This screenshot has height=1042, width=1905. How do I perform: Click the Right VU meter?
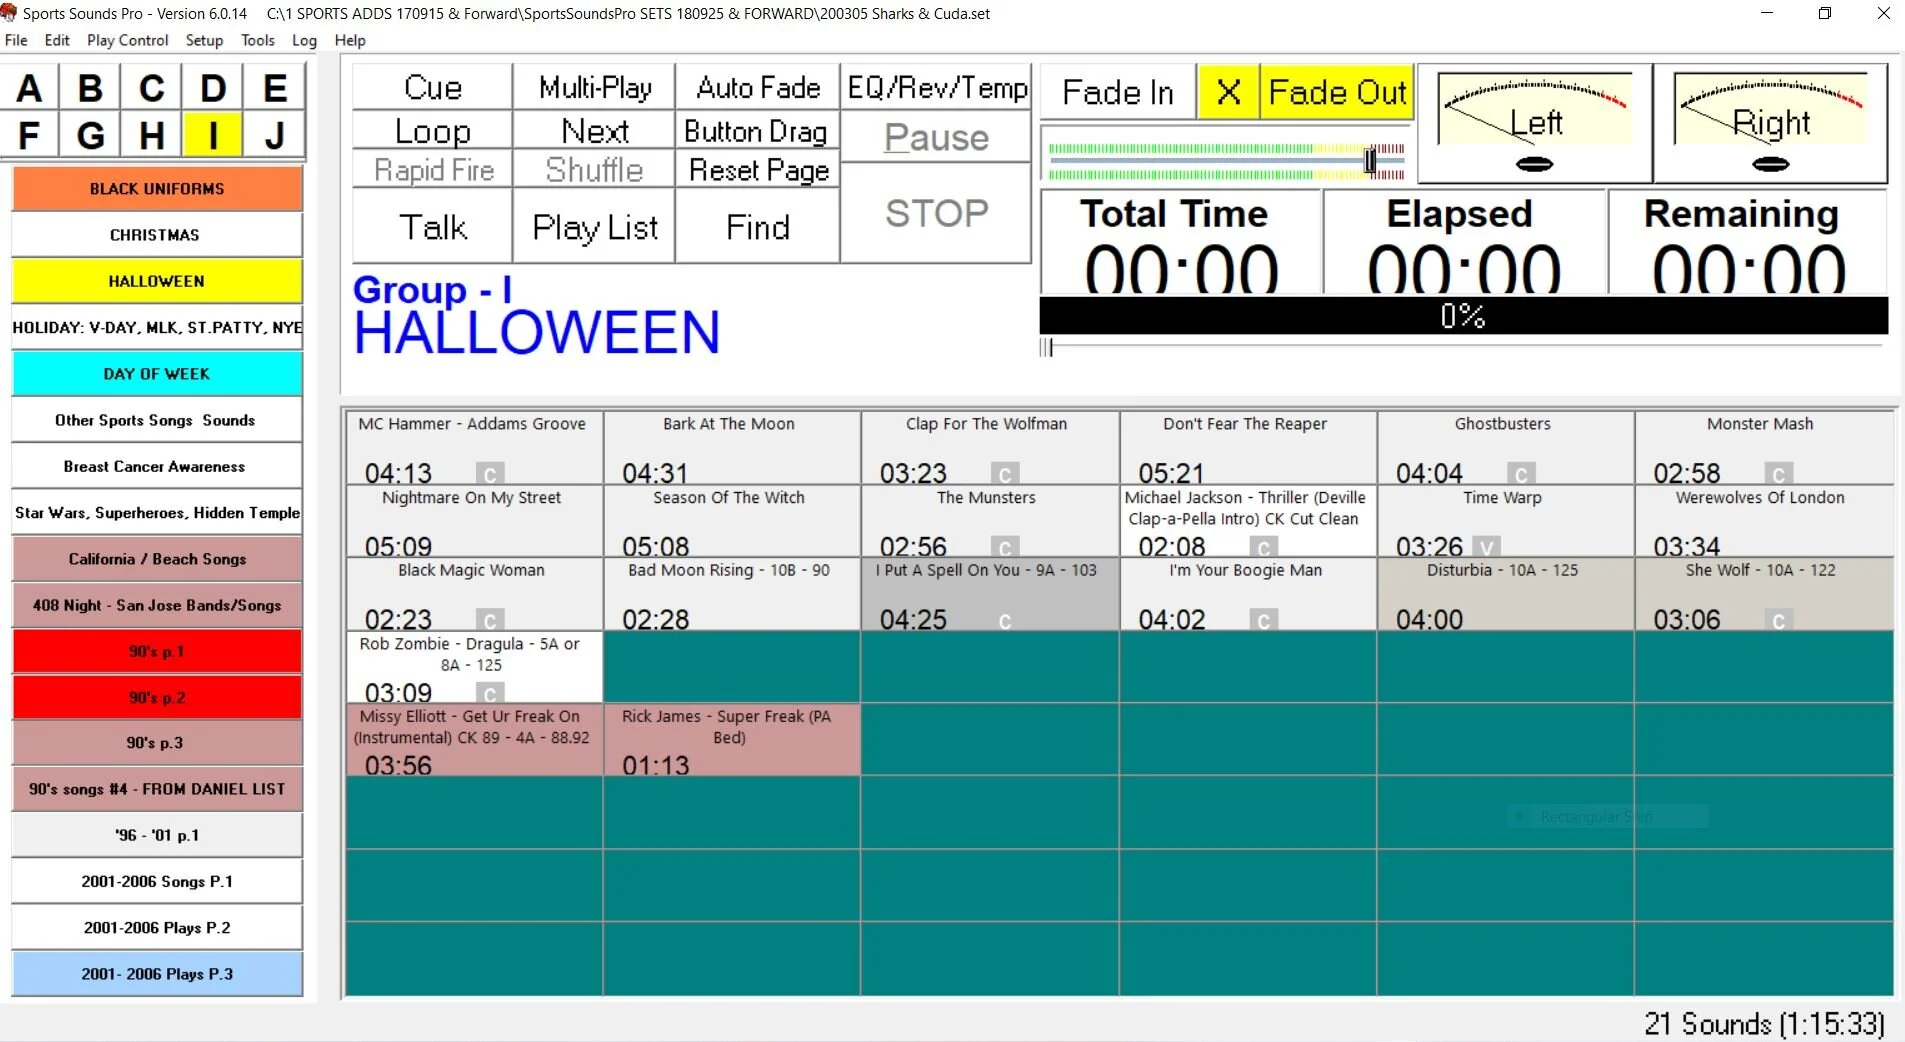coord(1770,123)
